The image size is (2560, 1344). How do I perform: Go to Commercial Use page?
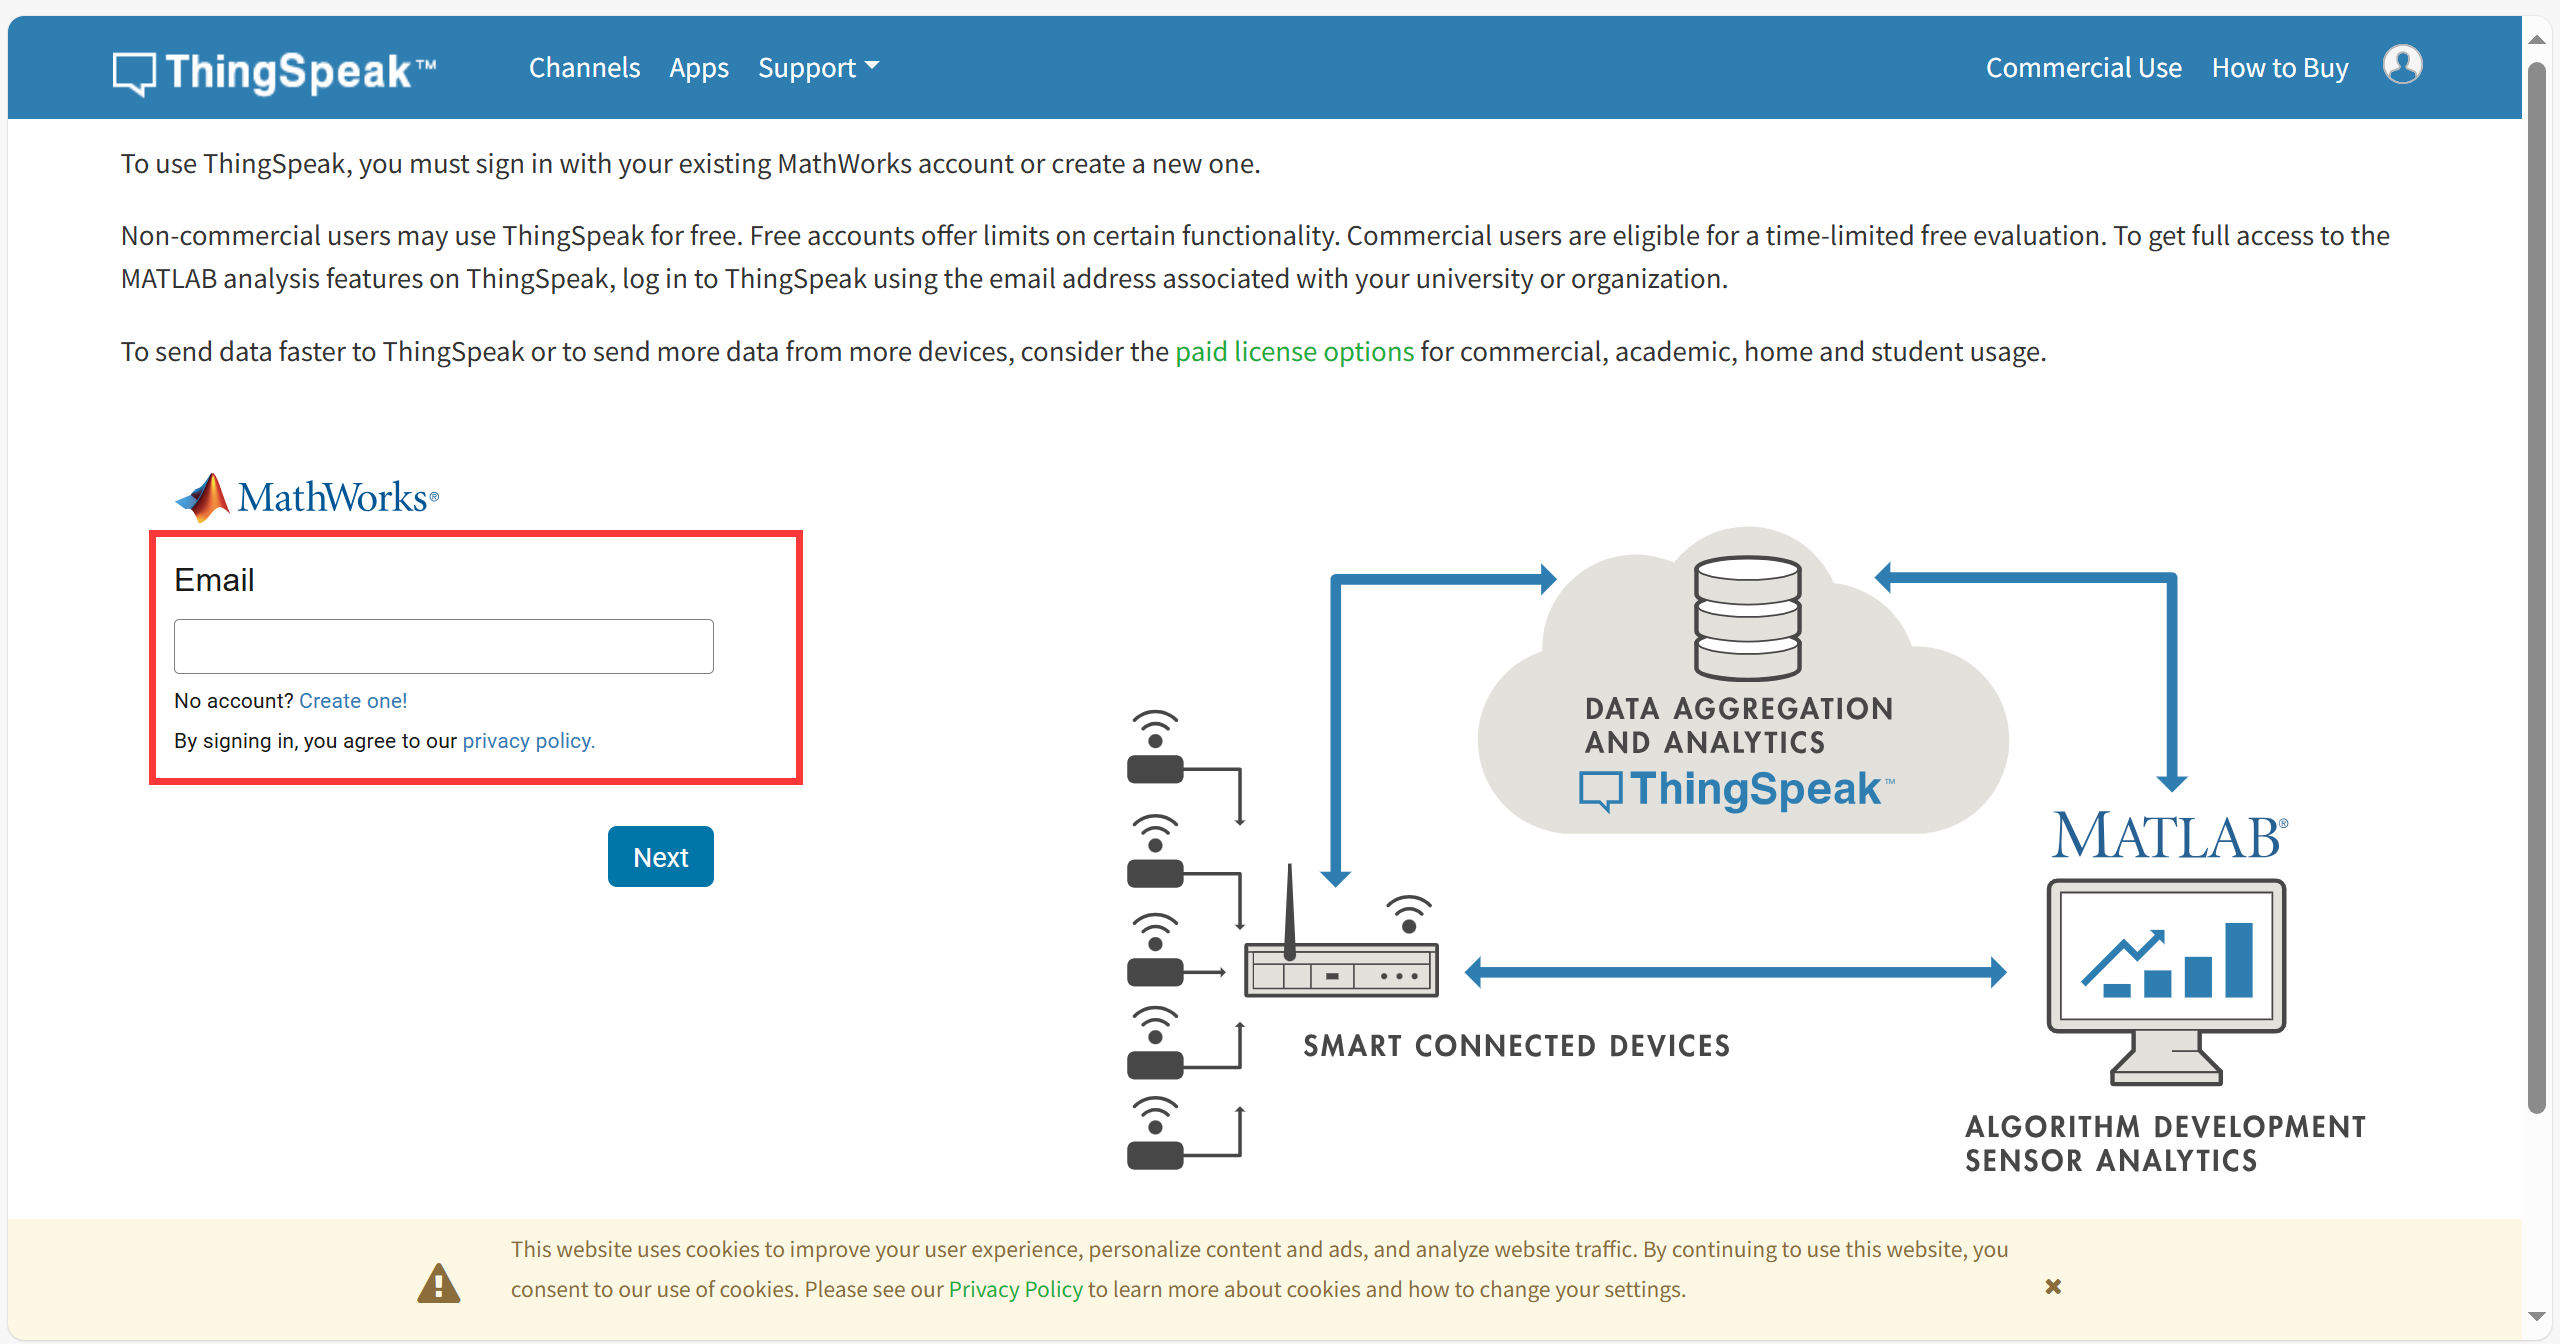coord(2083,68)
